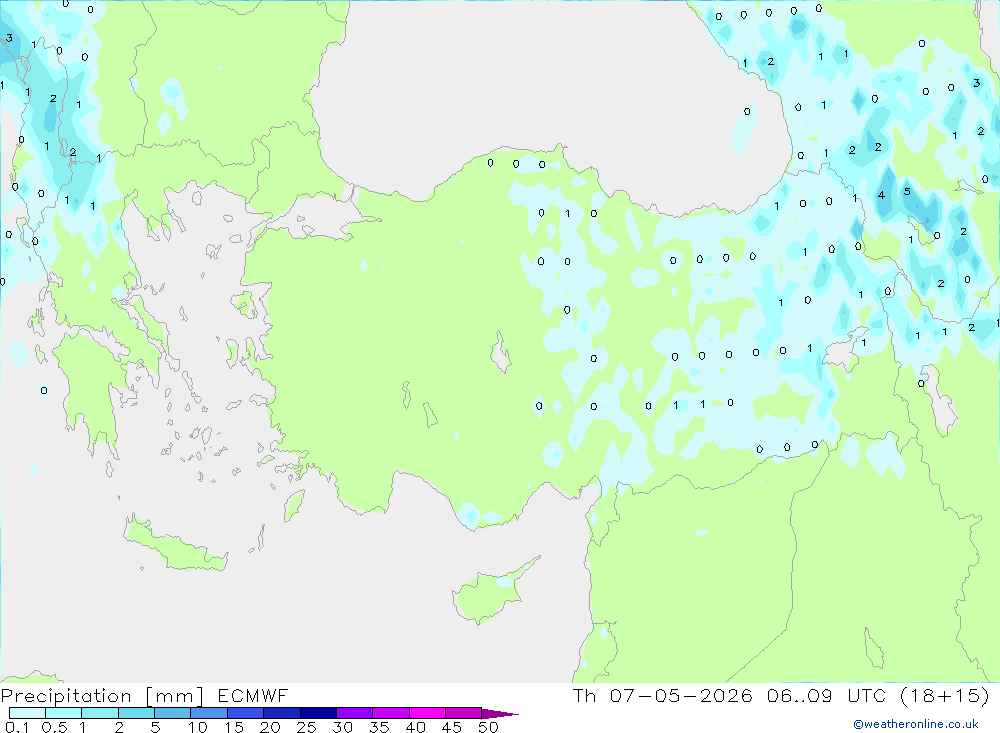Click the 5–10 mm legend swatch
The image size is (1000, 733).
[x=172, y=713]
